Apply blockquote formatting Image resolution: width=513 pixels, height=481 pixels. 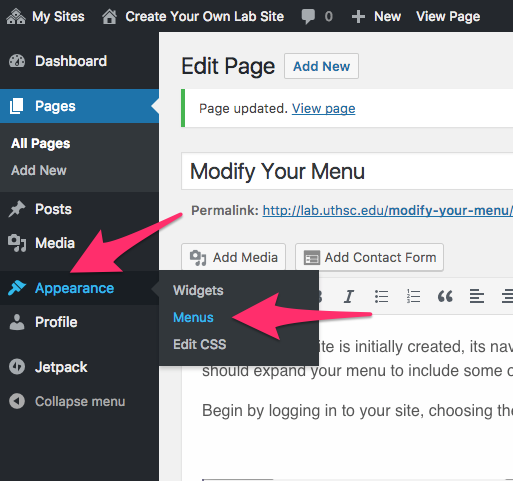click(x=445, y=296)
